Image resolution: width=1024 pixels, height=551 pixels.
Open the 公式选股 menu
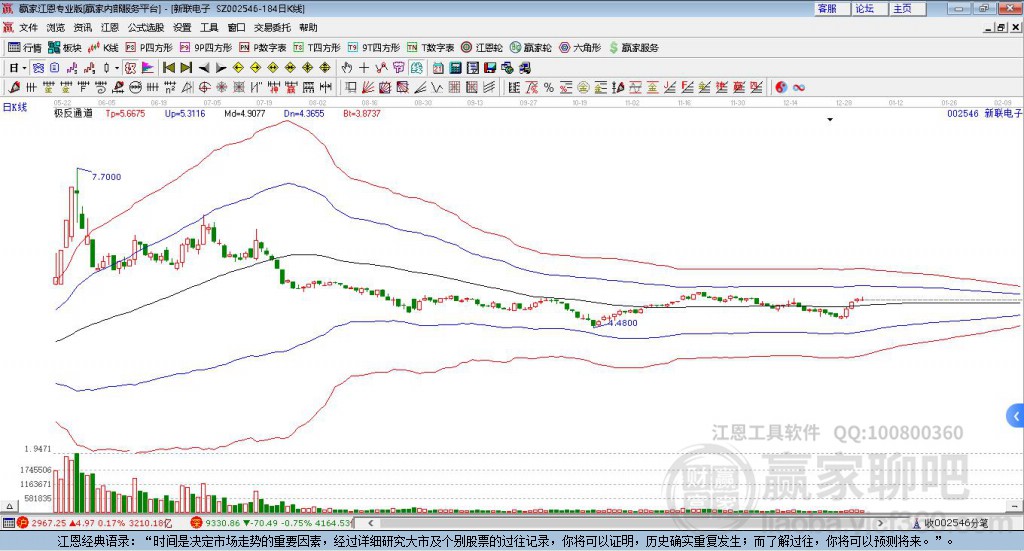(x=146, y=27)
